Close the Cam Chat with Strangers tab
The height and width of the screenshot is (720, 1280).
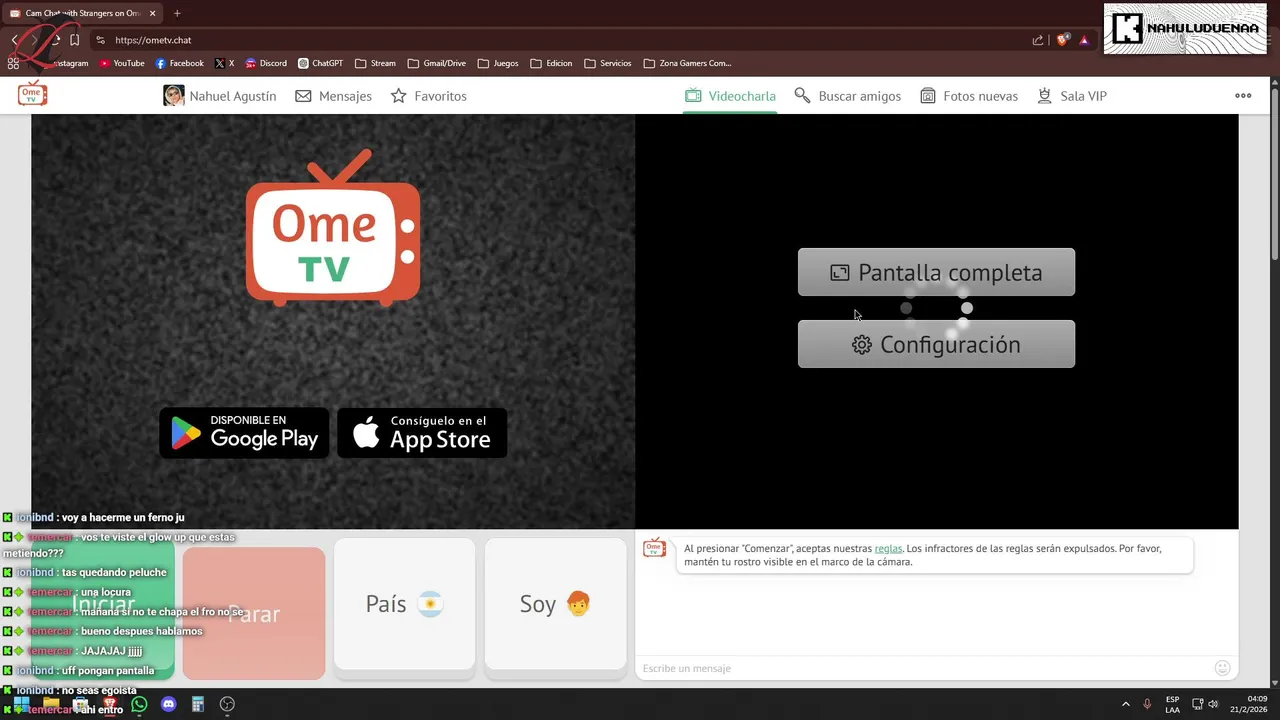pos(153,13)
